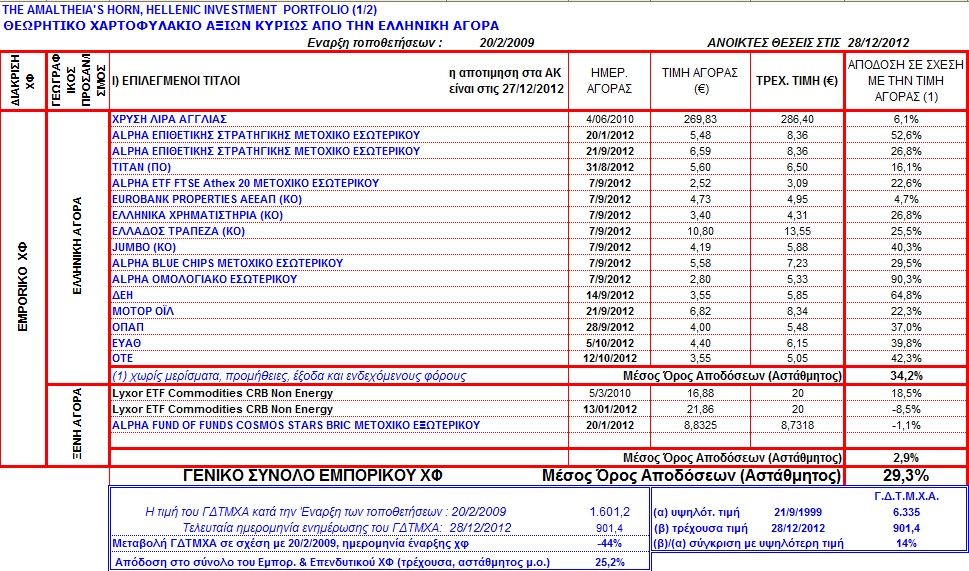
Task: Click ALPHA ΟΜΟΛΟΓΙΑΚΟ ΕΣΩΤΕΡΙΚΟΥ fund name
Action: pyautogui.click(x=205, y=279)
